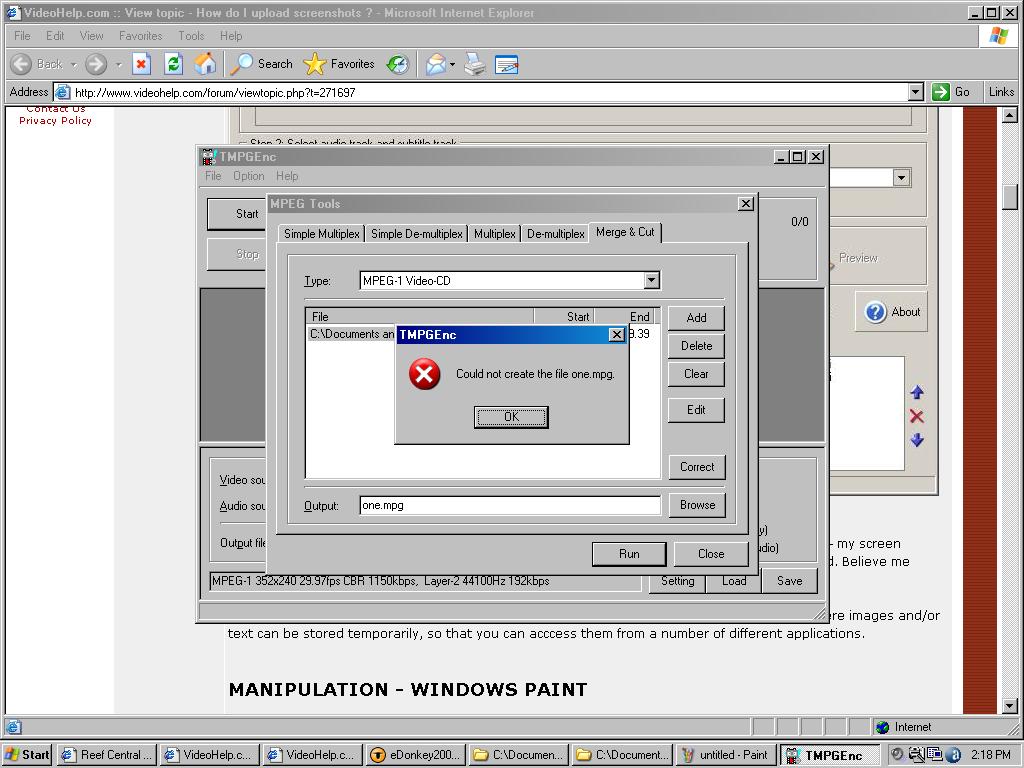Viewport: 1024px width, 768px height.
Task: Click the File column header
Action: [419, 317]
